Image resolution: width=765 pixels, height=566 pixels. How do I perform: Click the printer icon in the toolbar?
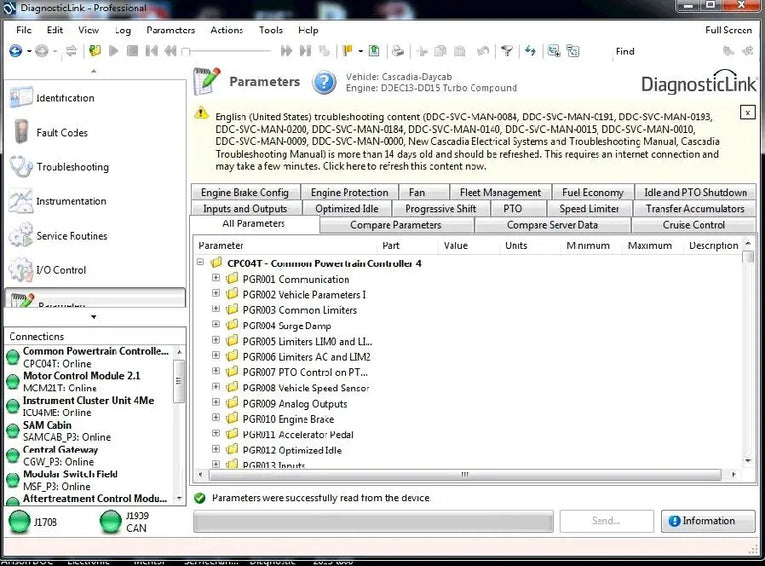tap(398, 51)
